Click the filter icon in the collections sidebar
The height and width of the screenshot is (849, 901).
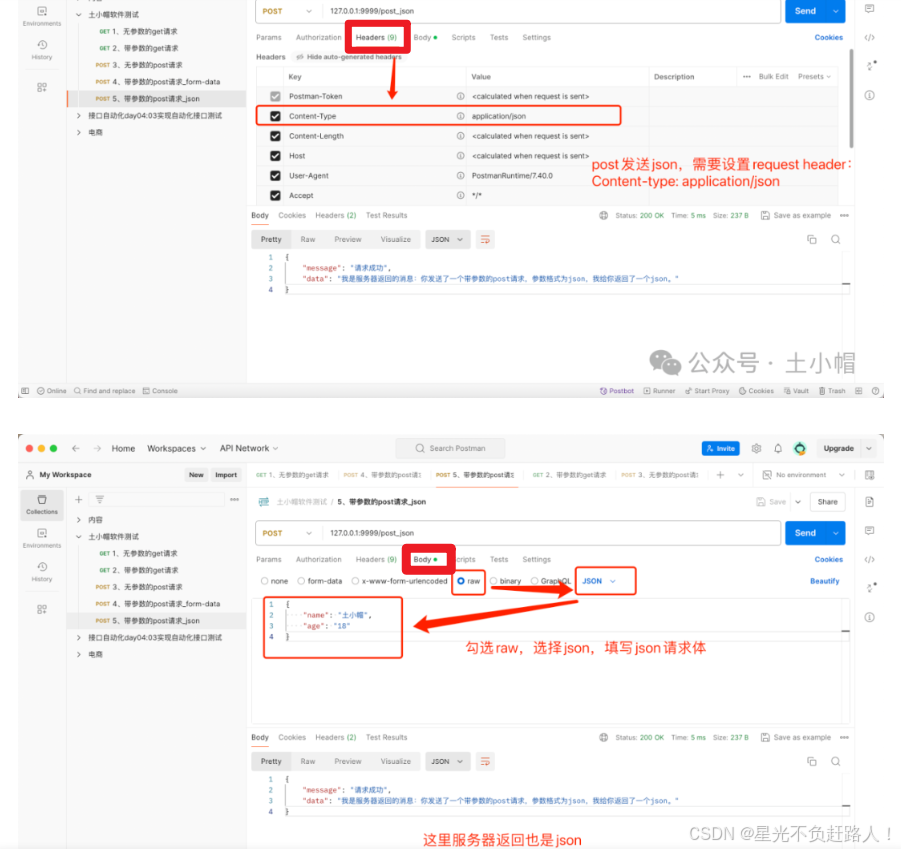click(99, 500)
